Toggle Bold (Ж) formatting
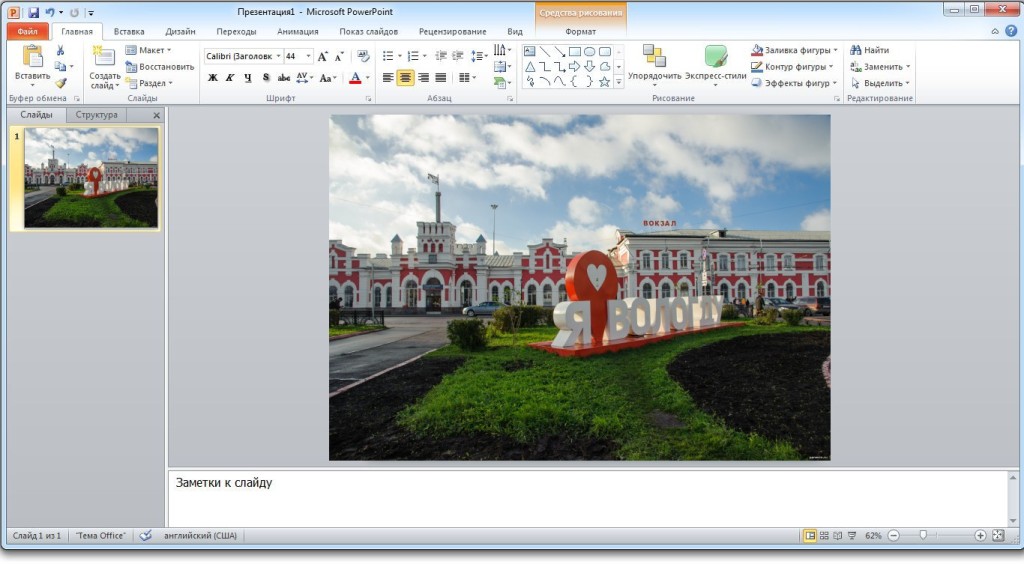The image size is (1024, 564). click(212, 78)
